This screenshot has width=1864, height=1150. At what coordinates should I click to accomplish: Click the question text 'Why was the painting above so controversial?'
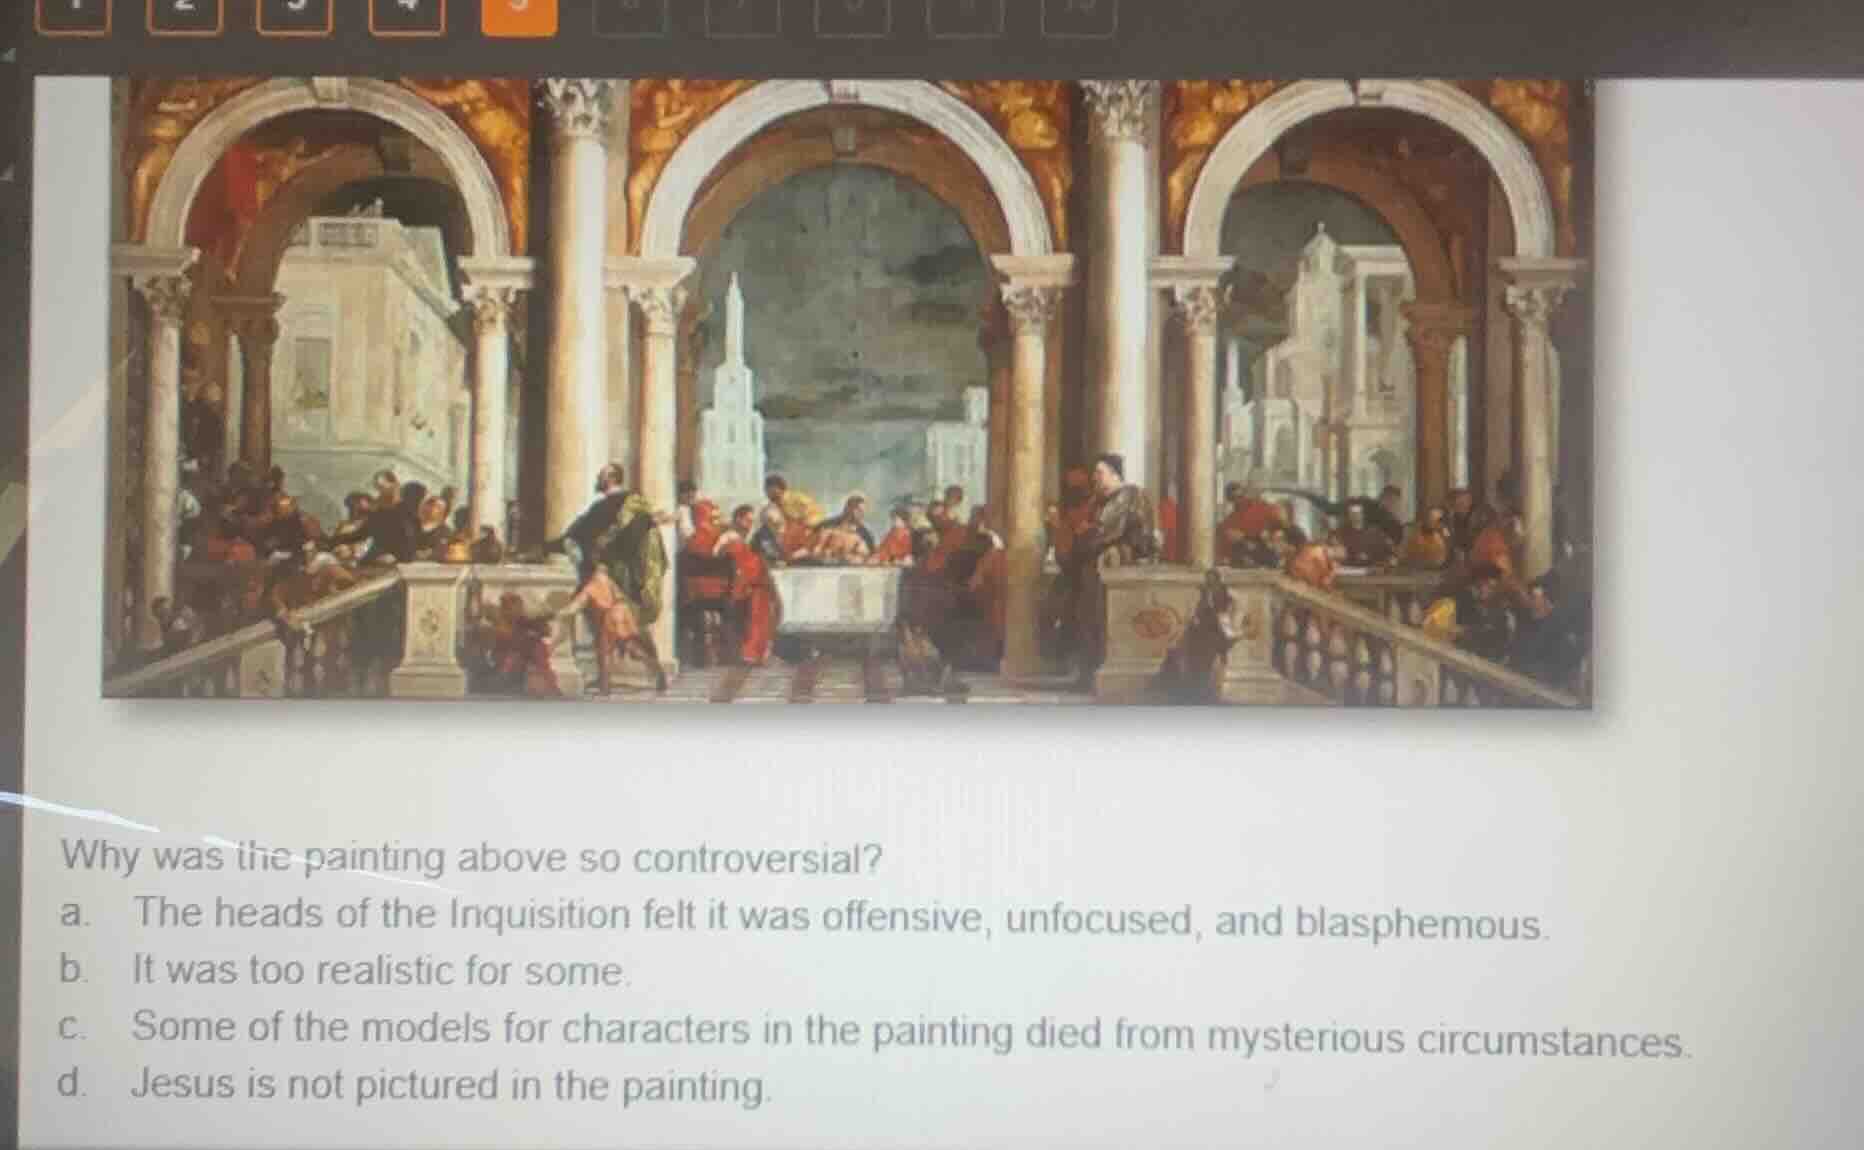(472, 857)
